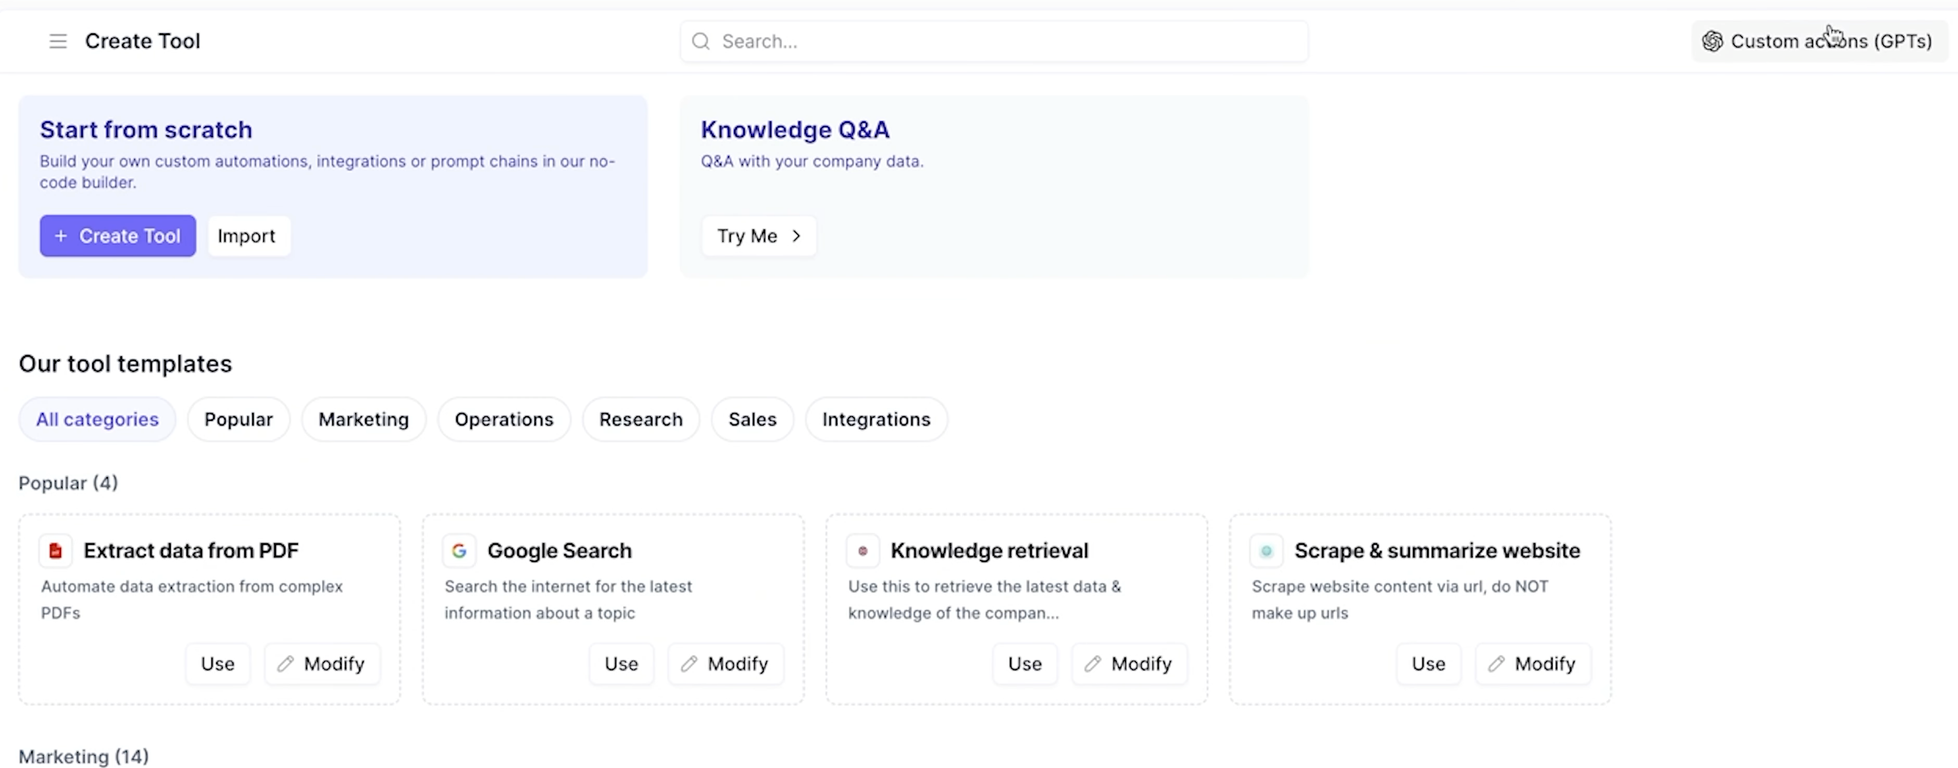Use the Extract data from PDF template

click(x=217, y=664)
